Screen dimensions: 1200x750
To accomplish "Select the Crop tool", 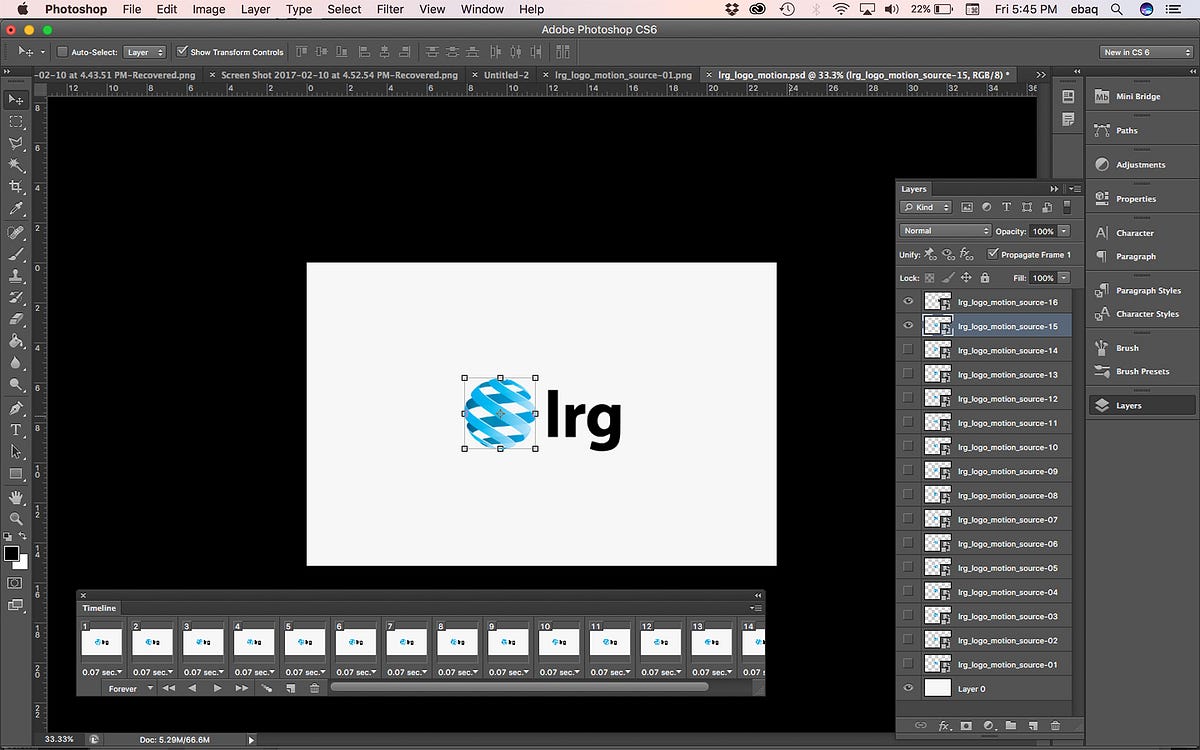I will click(16, 187).
